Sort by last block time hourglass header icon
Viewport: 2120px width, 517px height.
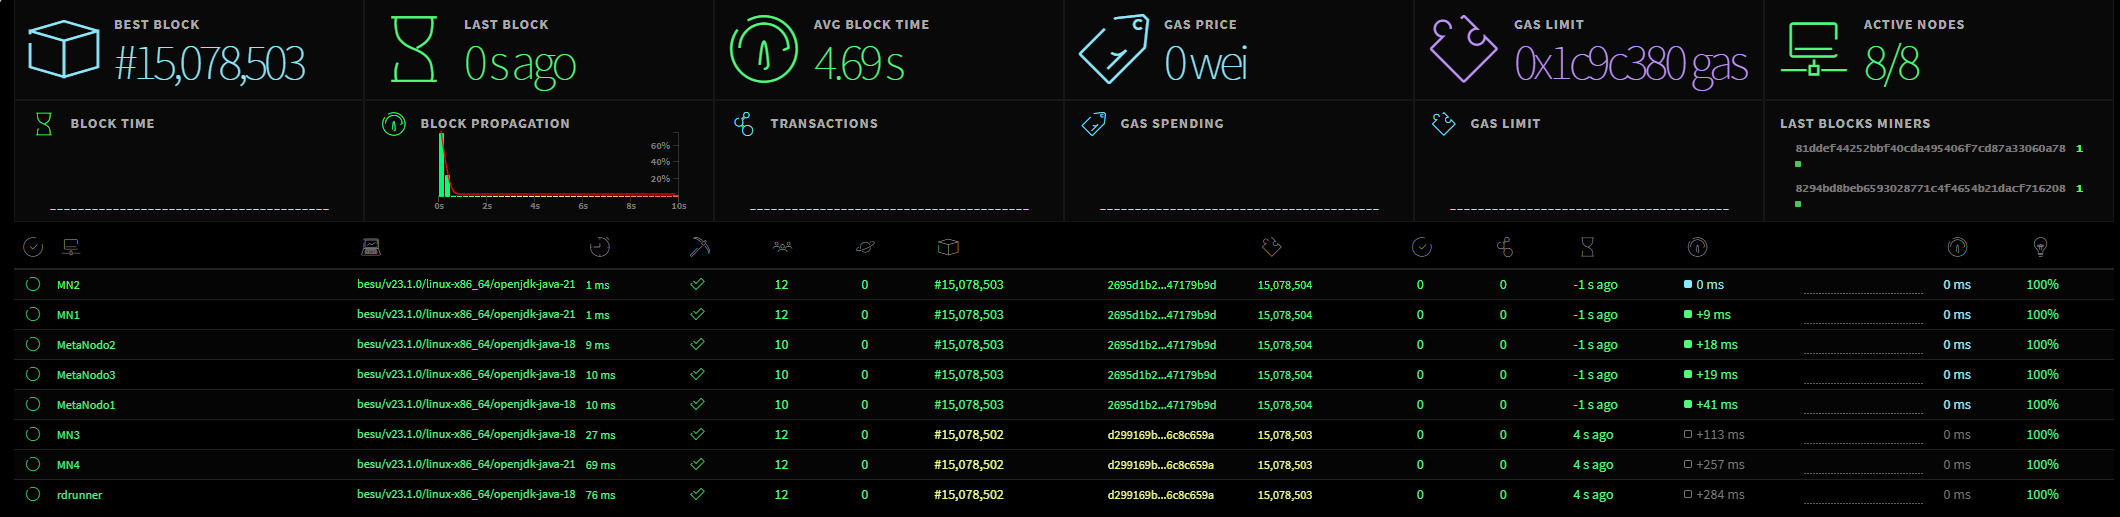pyautogui.click(x=1587, y=247)
